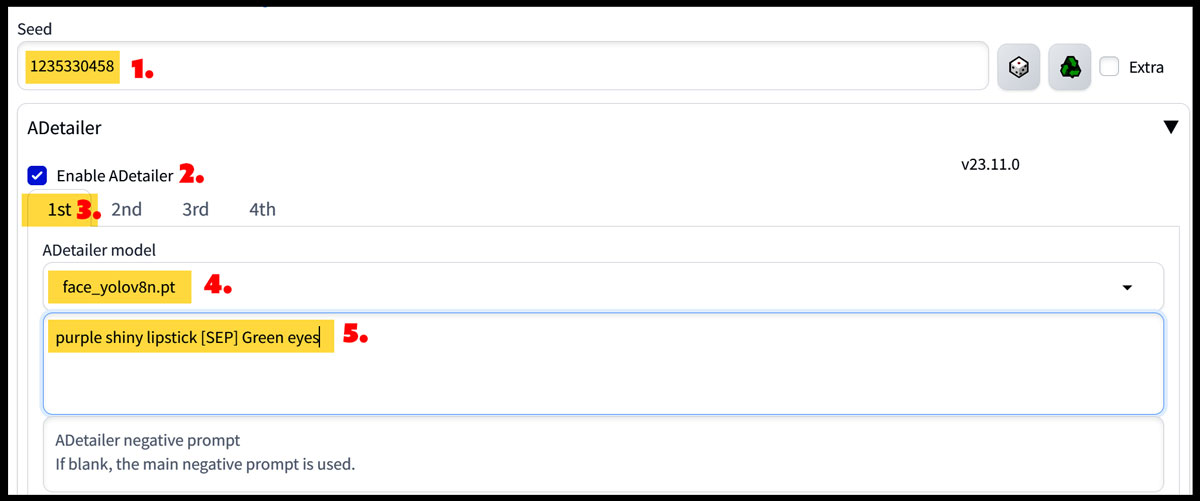Switch to the 1st ADetailer tab
The image size is (1200, 501).
[x=60, y=210]
